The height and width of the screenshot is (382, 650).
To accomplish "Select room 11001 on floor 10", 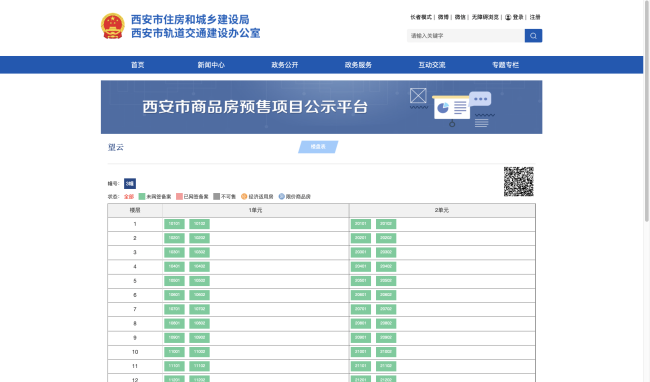I will (x=174, y=352).
